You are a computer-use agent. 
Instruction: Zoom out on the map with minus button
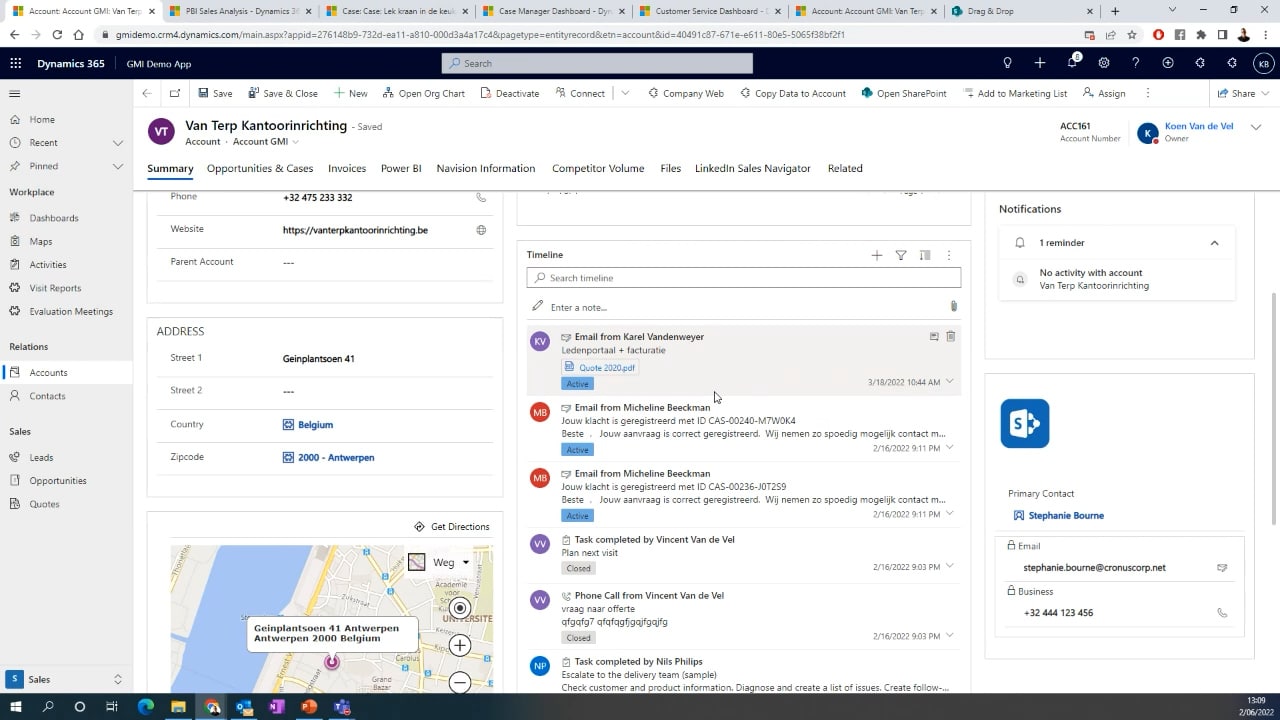[460, 682]
